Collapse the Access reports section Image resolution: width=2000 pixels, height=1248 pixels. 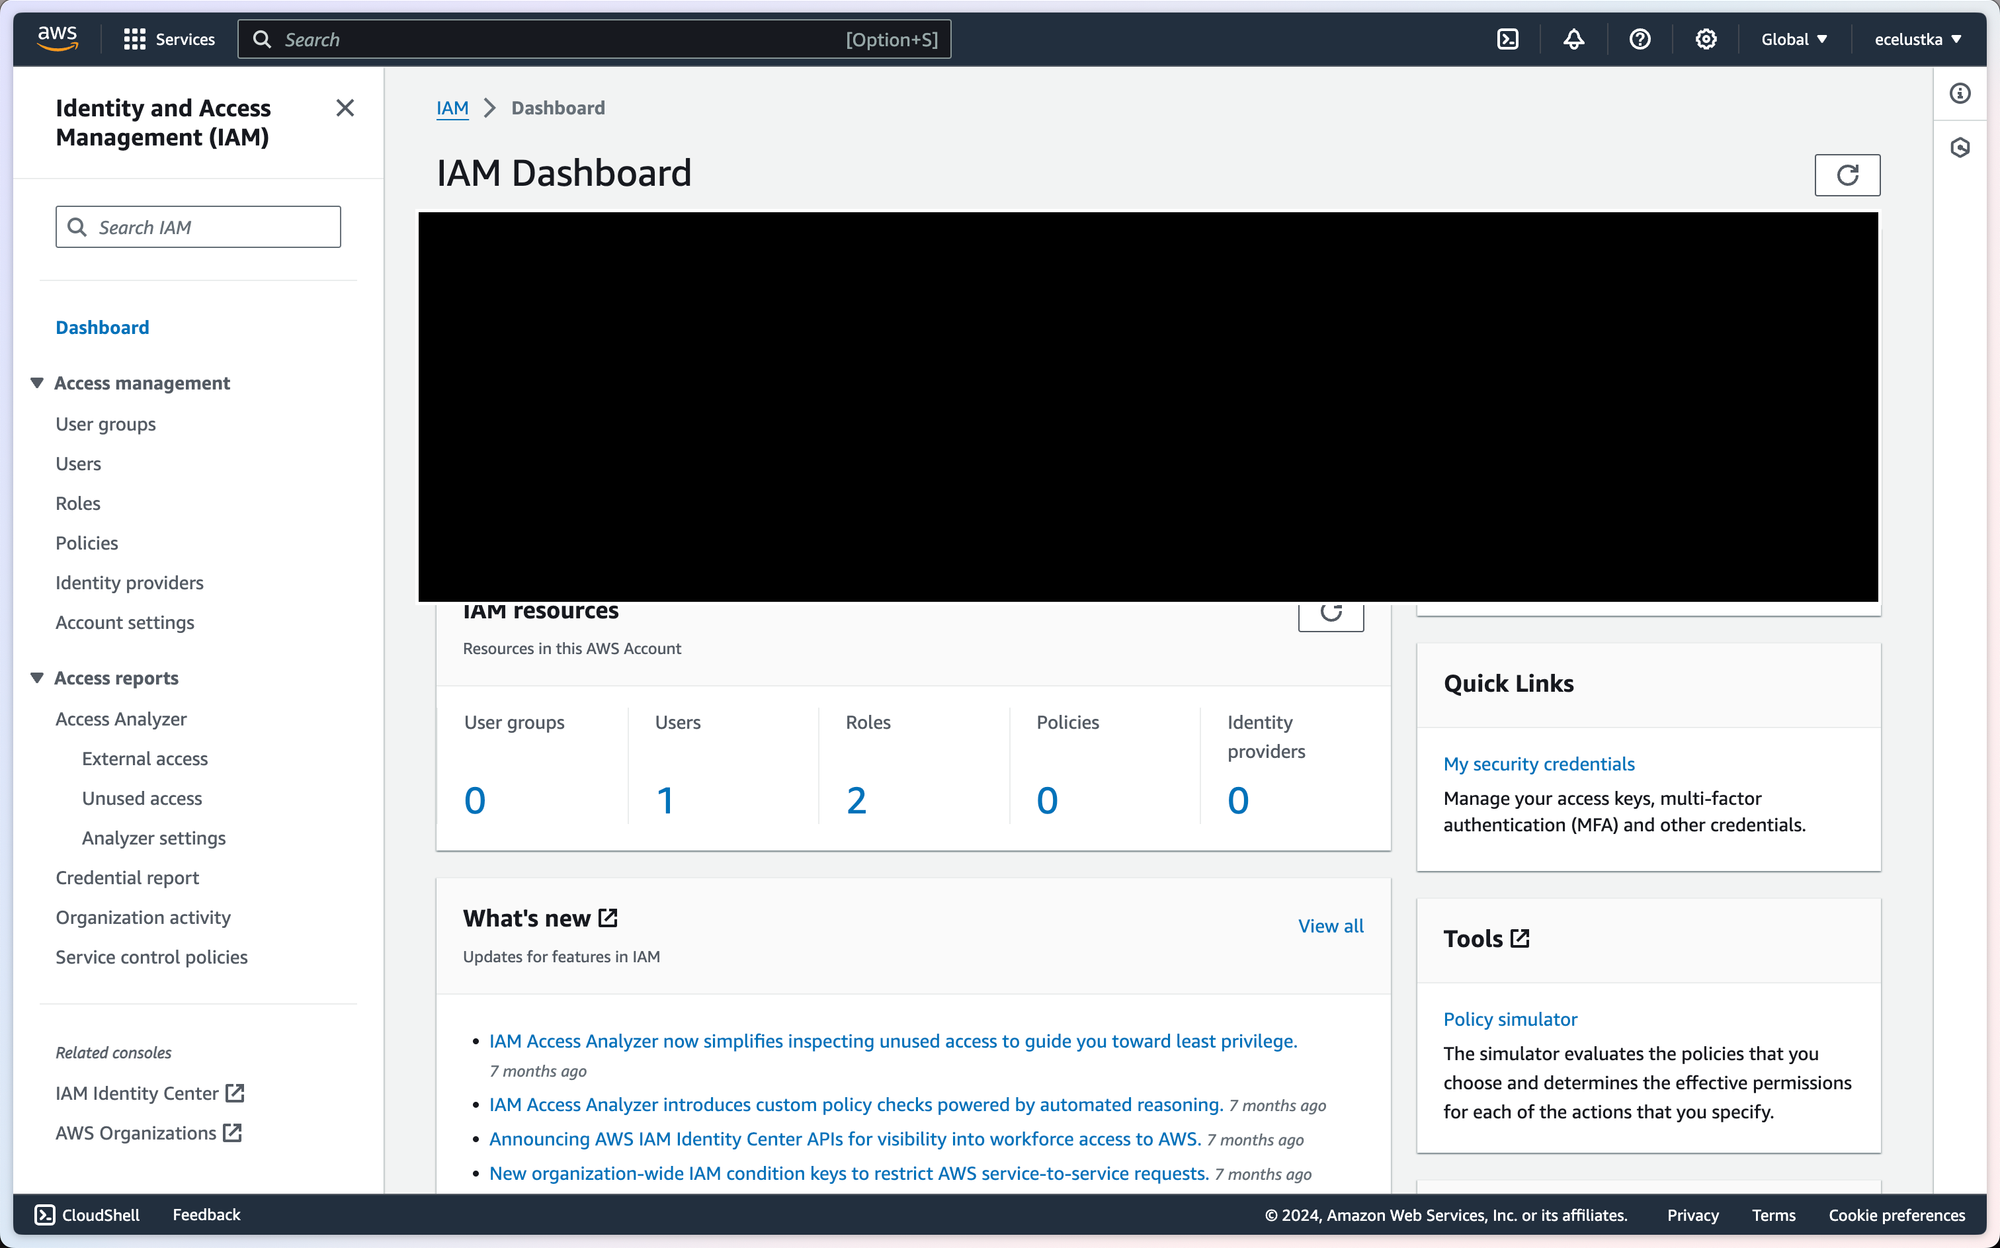click(x=37, y=678)
